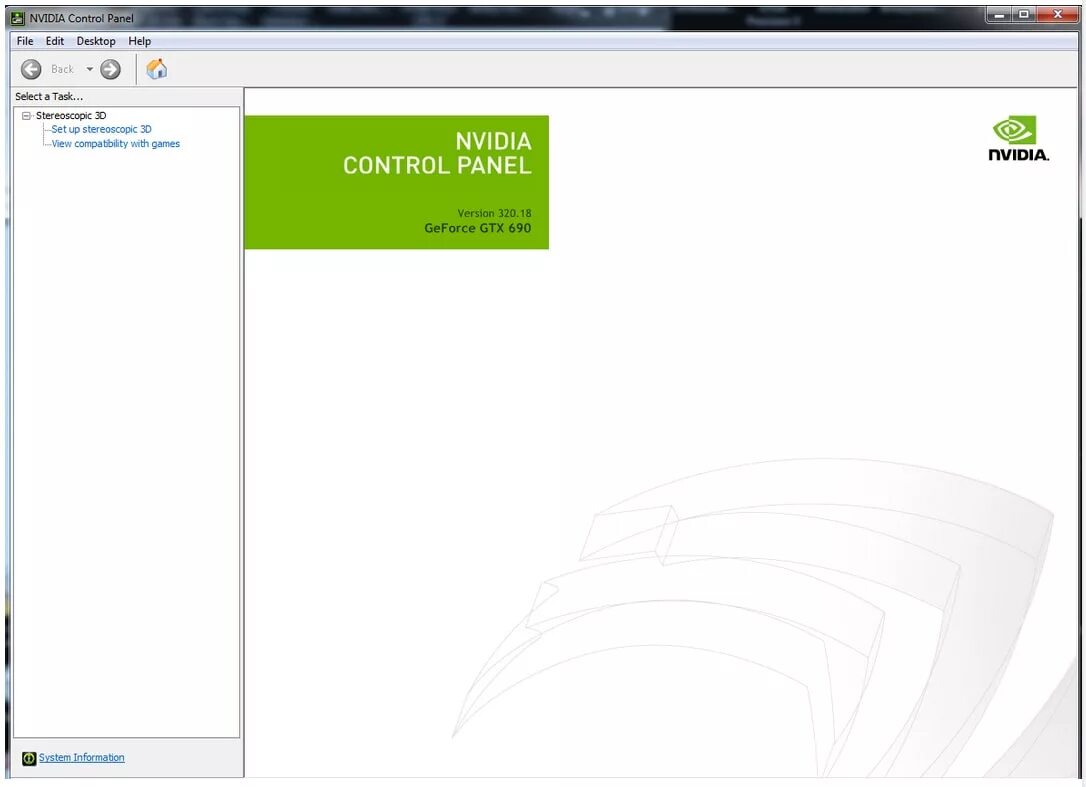Go to the Home page icon

pos(157,69)
